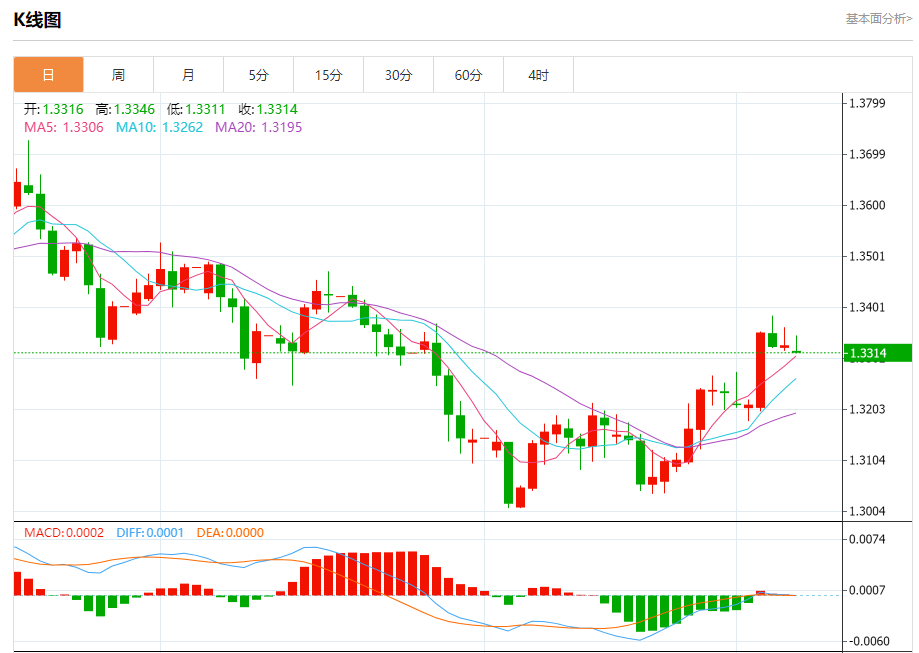919x653 pixels.
Task: Click the MA20: 1.3195 indicator label
Action: (258, 127)
